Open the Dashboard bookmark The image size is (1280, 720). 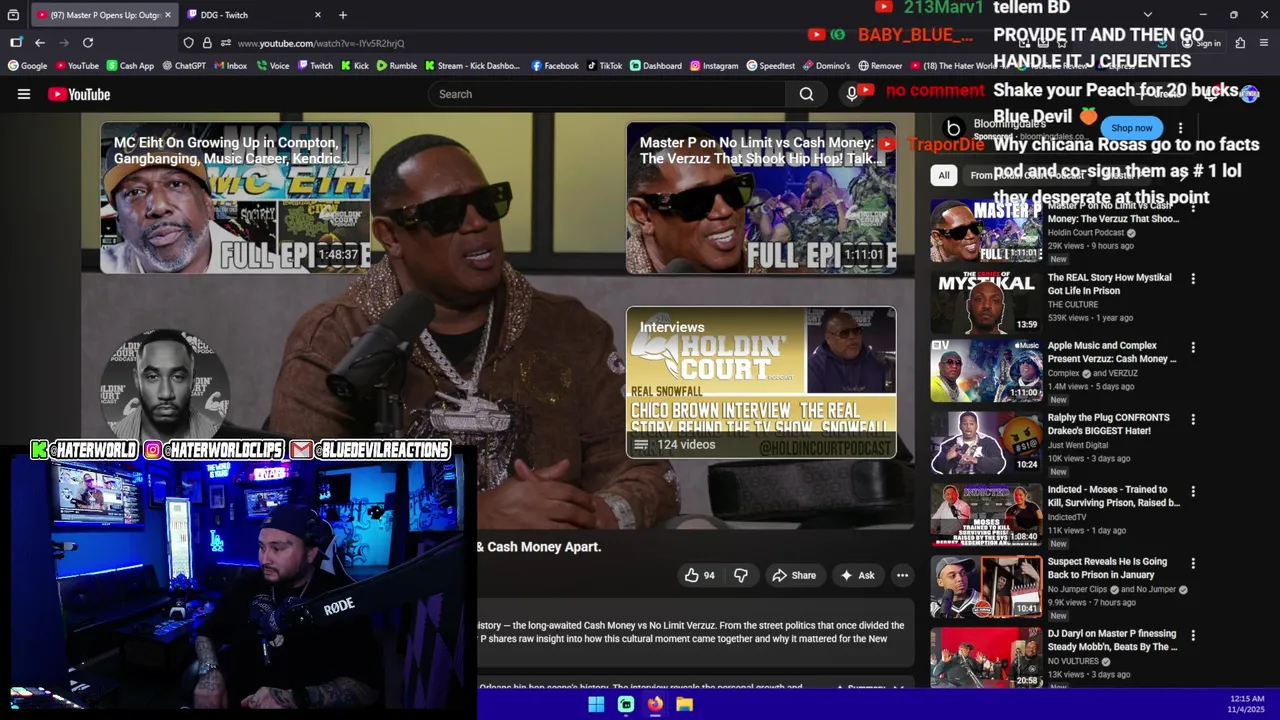pos(656,66)
